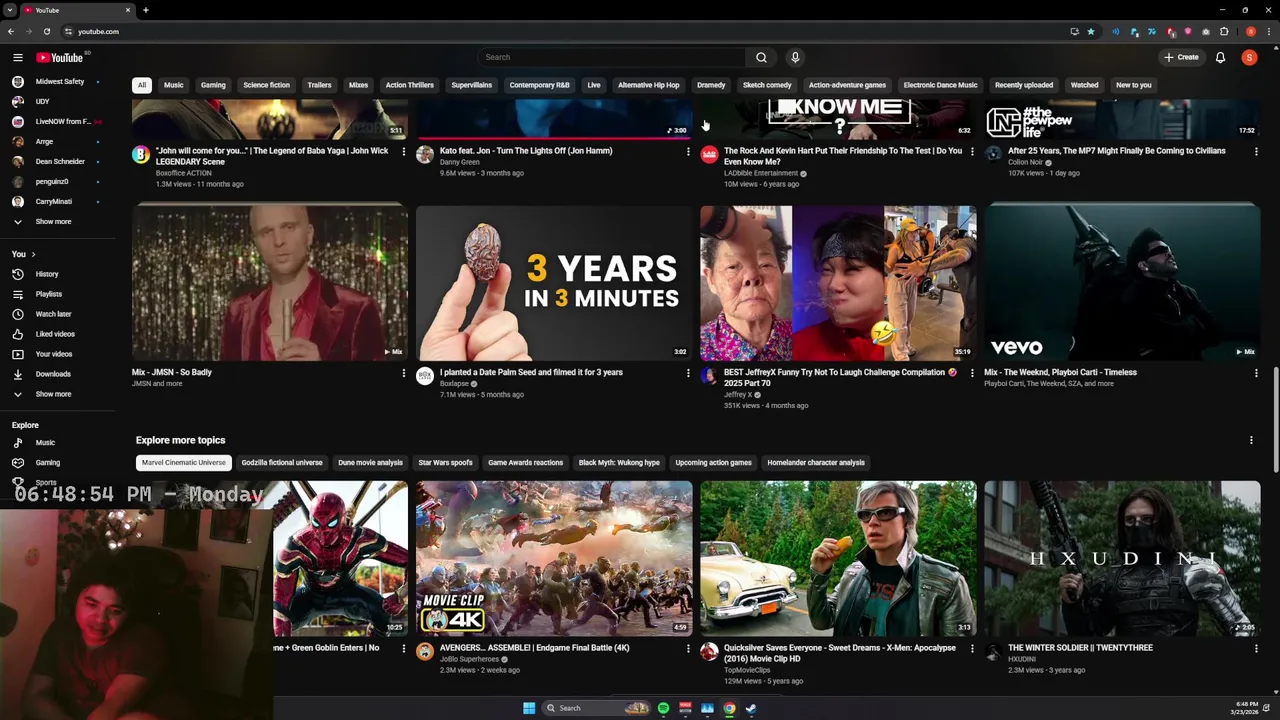
Task: Open options for the JeffreyX compilation video
Action: (972, 373)
